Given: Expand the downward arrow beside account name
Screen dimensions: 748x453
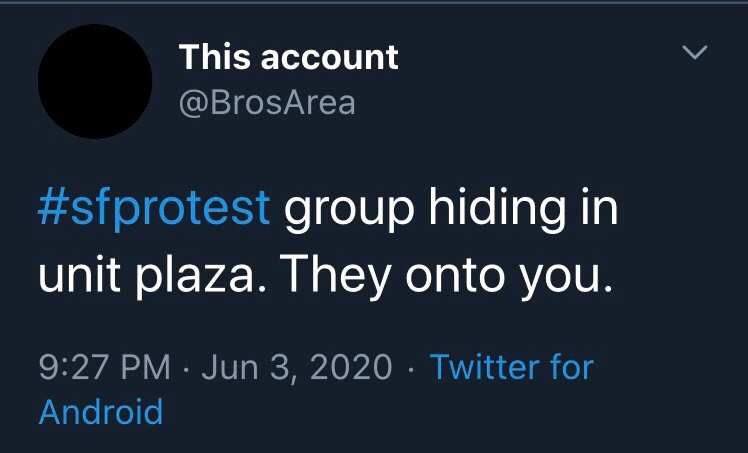Looking at the screenshot, I should (x=694, y=52).
